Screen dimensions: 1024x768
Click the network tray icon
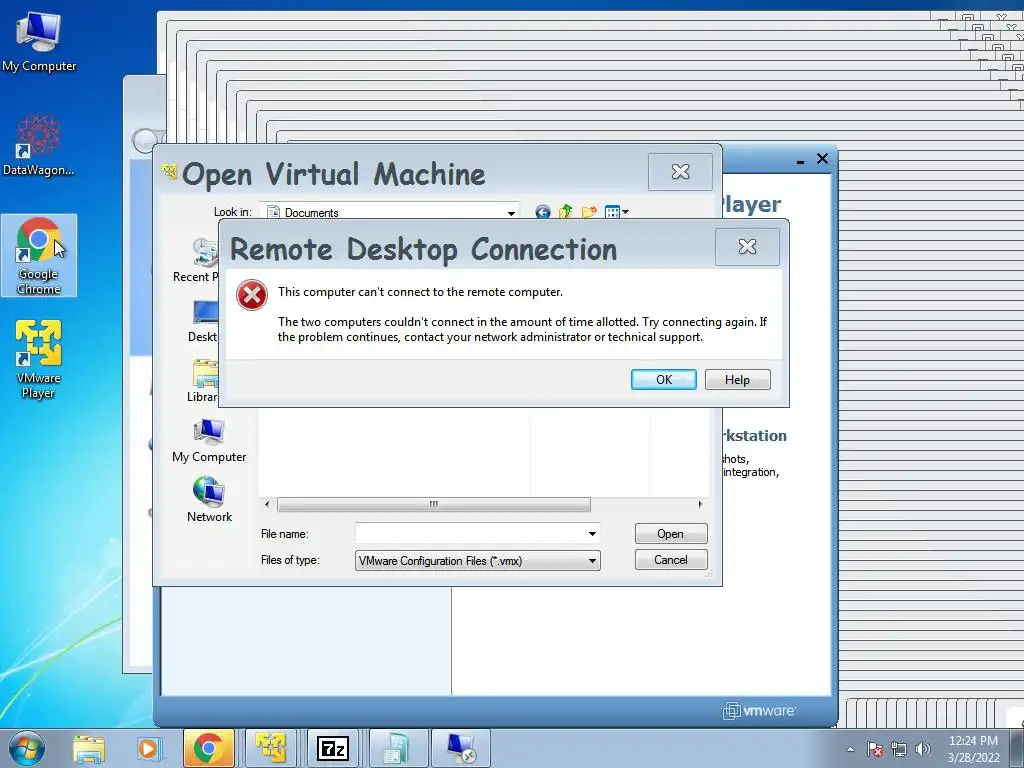[x=899, y=749]
